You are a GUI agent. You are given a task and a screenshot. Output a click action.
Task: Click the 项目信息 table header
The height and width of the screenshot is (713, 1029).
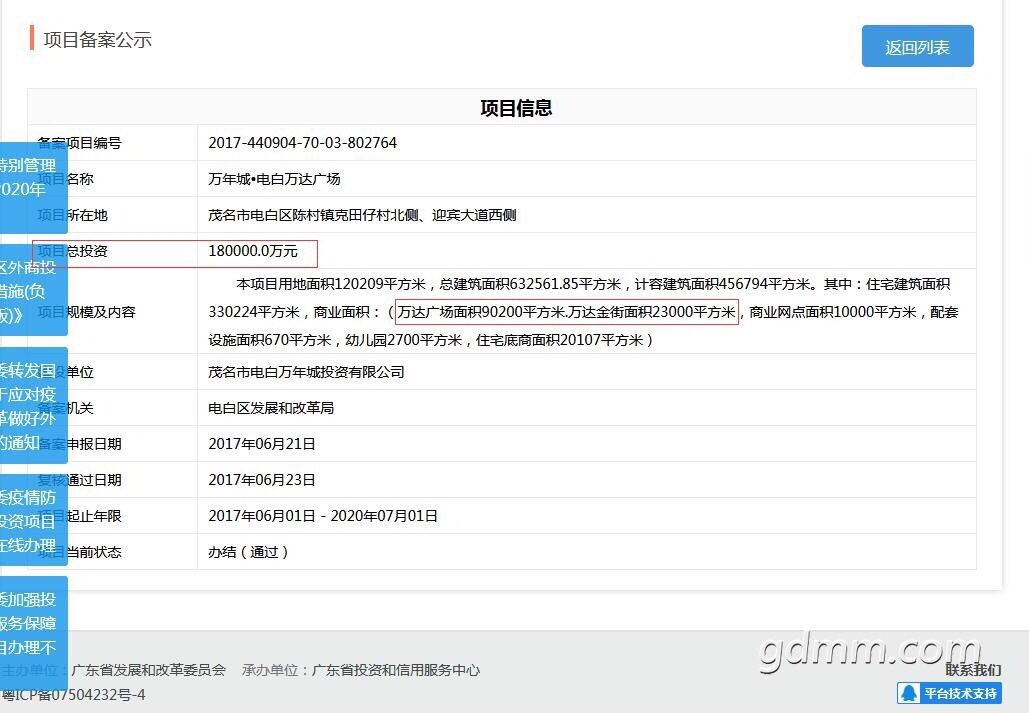point(516,108)
